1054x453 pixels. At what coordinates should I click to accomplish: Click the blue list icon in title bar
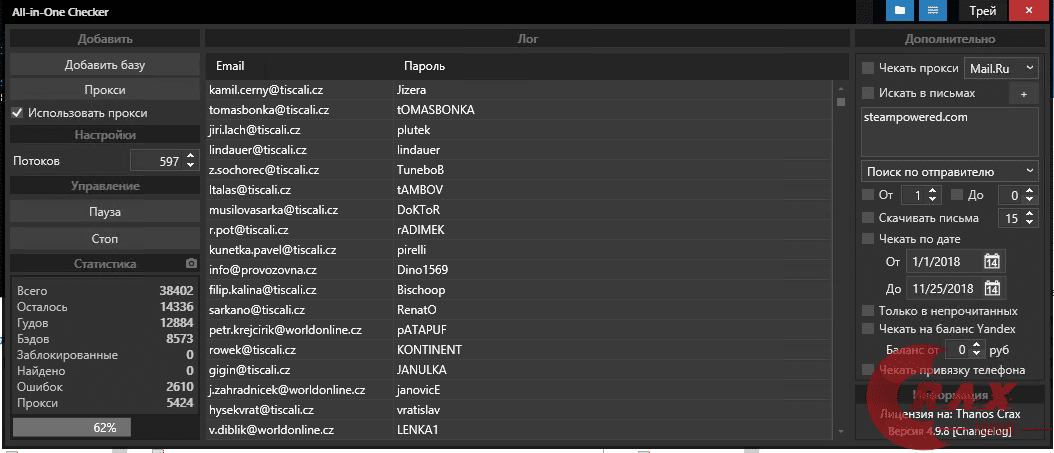click(x=933, y=11)
